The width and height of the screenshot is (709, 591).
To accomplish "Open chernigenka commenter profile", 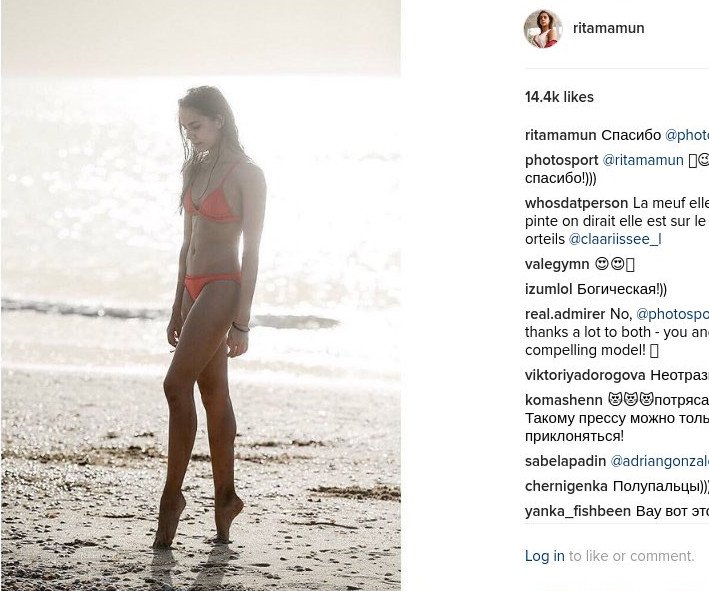I will click(566, 486).
